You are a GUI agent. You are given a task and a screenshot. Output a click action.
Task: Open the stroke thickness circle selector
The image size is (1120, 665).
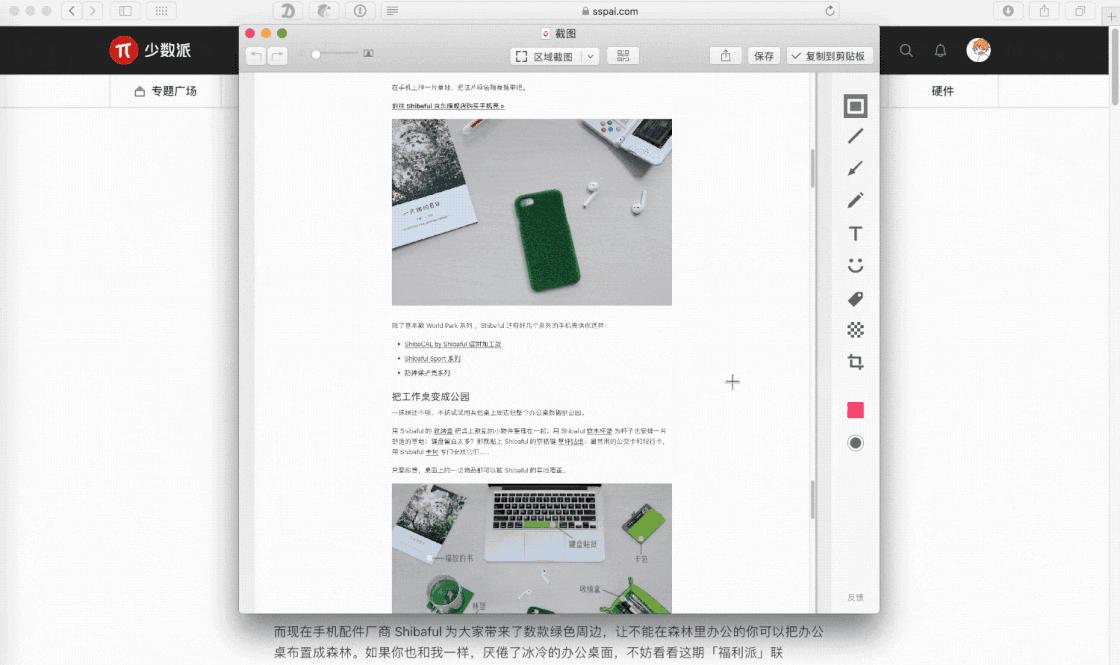point(855,443)
